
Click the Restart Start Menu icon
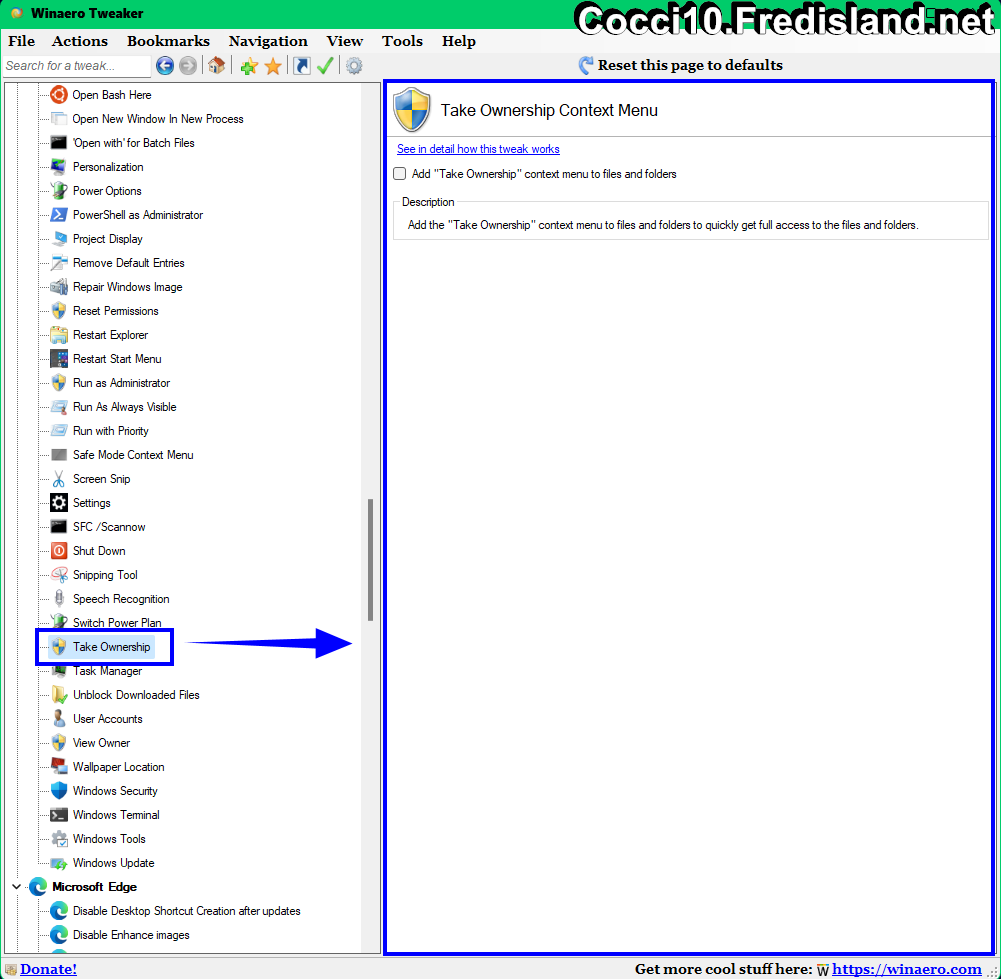click(x=59, y=359)
